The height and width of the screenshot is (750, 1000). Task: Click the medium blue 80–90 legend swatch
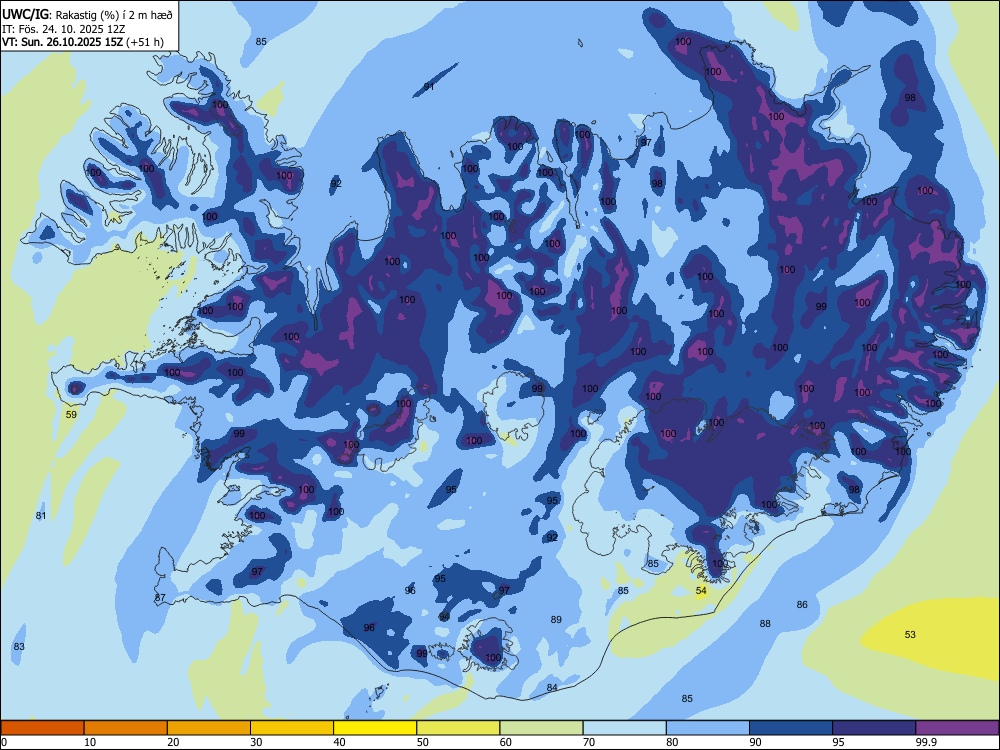click(708, 728)
